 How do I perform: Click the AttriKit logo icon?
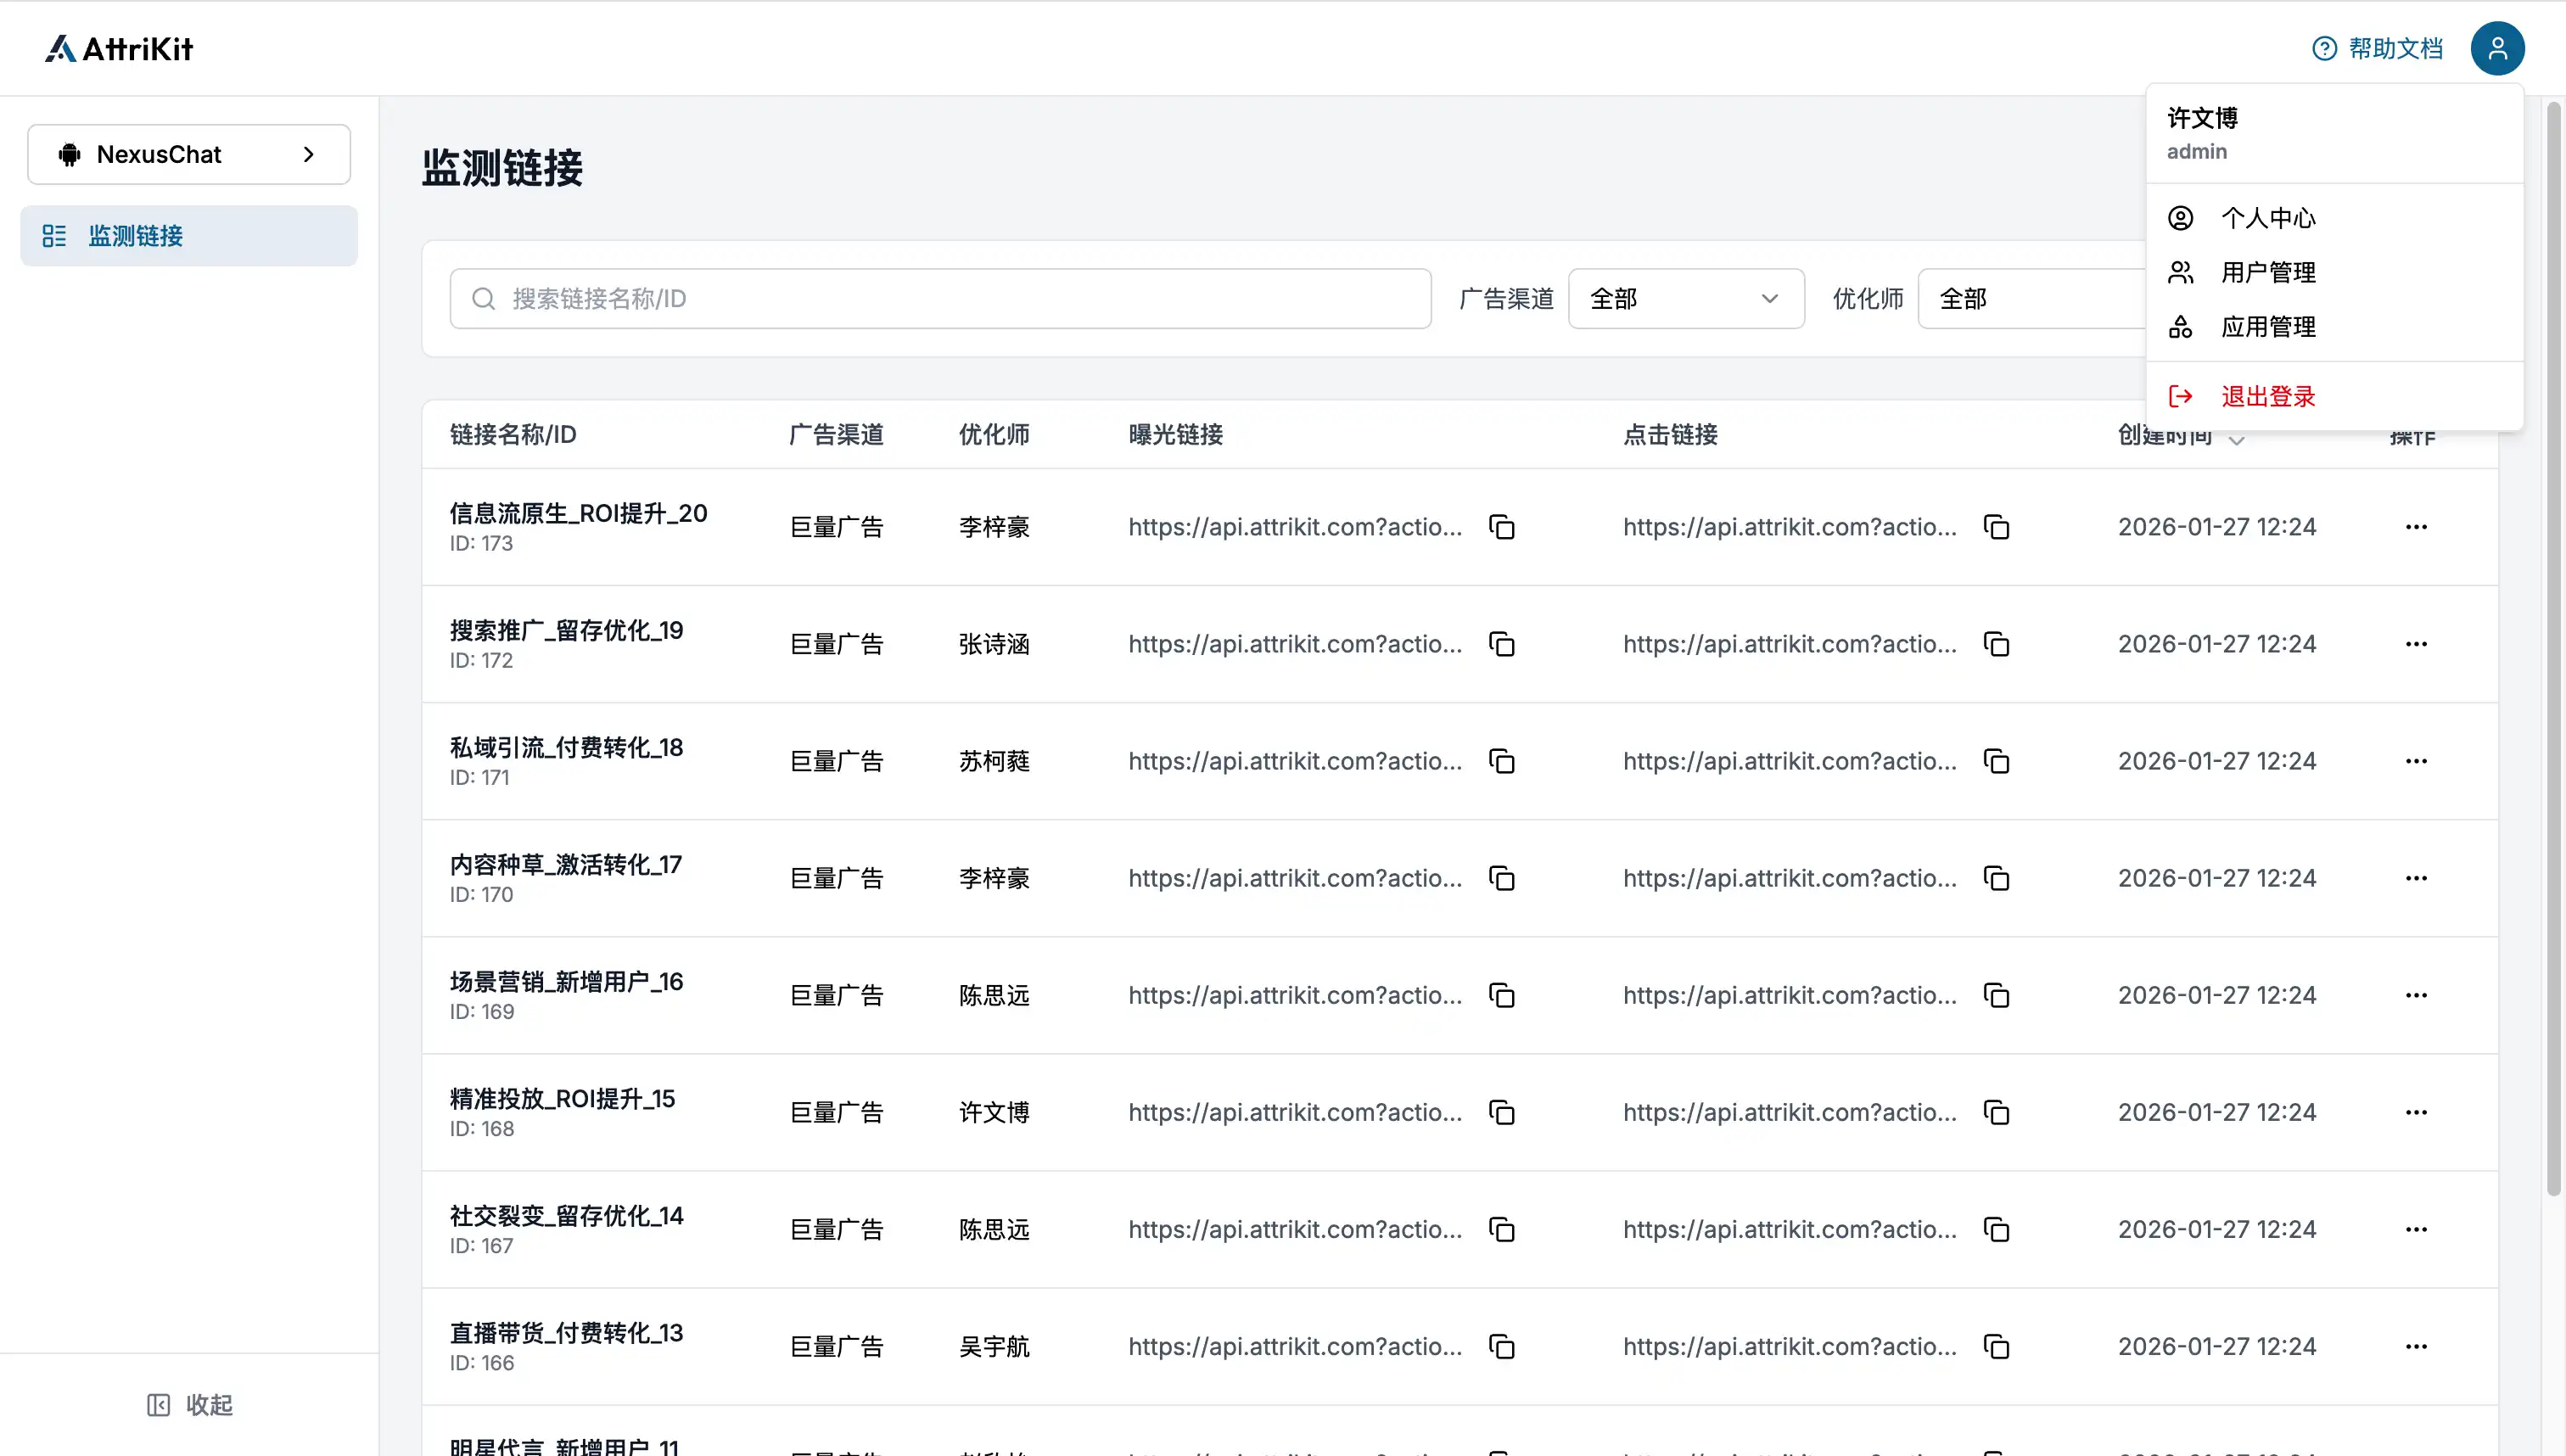tap(62, 47)
